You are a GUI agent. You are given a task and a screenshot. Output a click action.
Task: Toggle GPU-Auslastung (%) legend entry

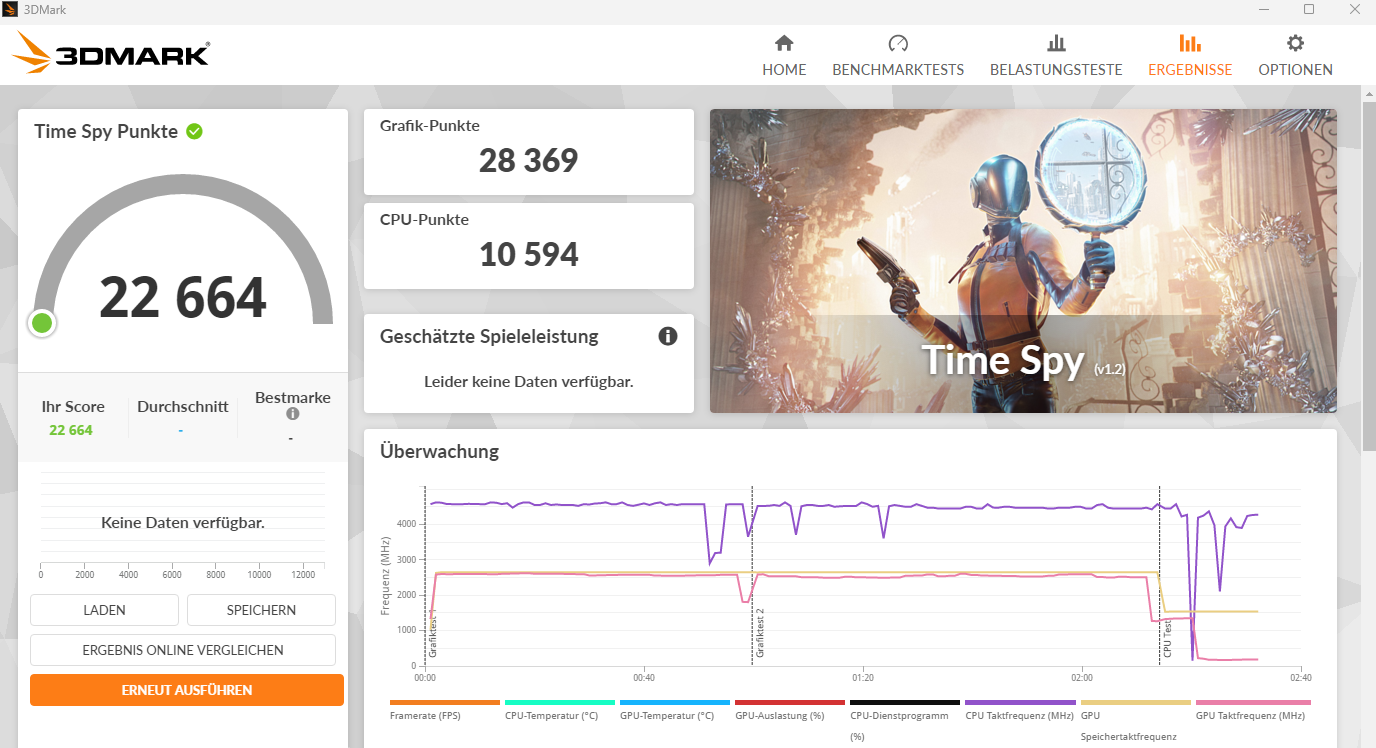pos(790,709)
